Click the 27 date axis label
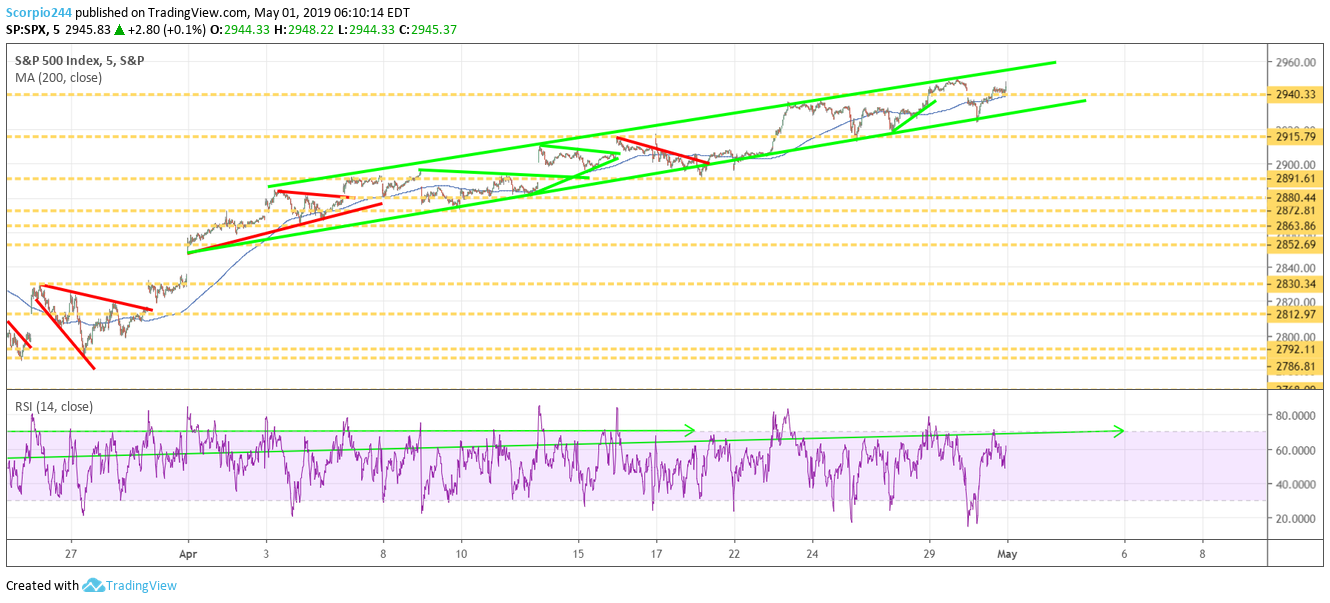 tap(71, 552)
